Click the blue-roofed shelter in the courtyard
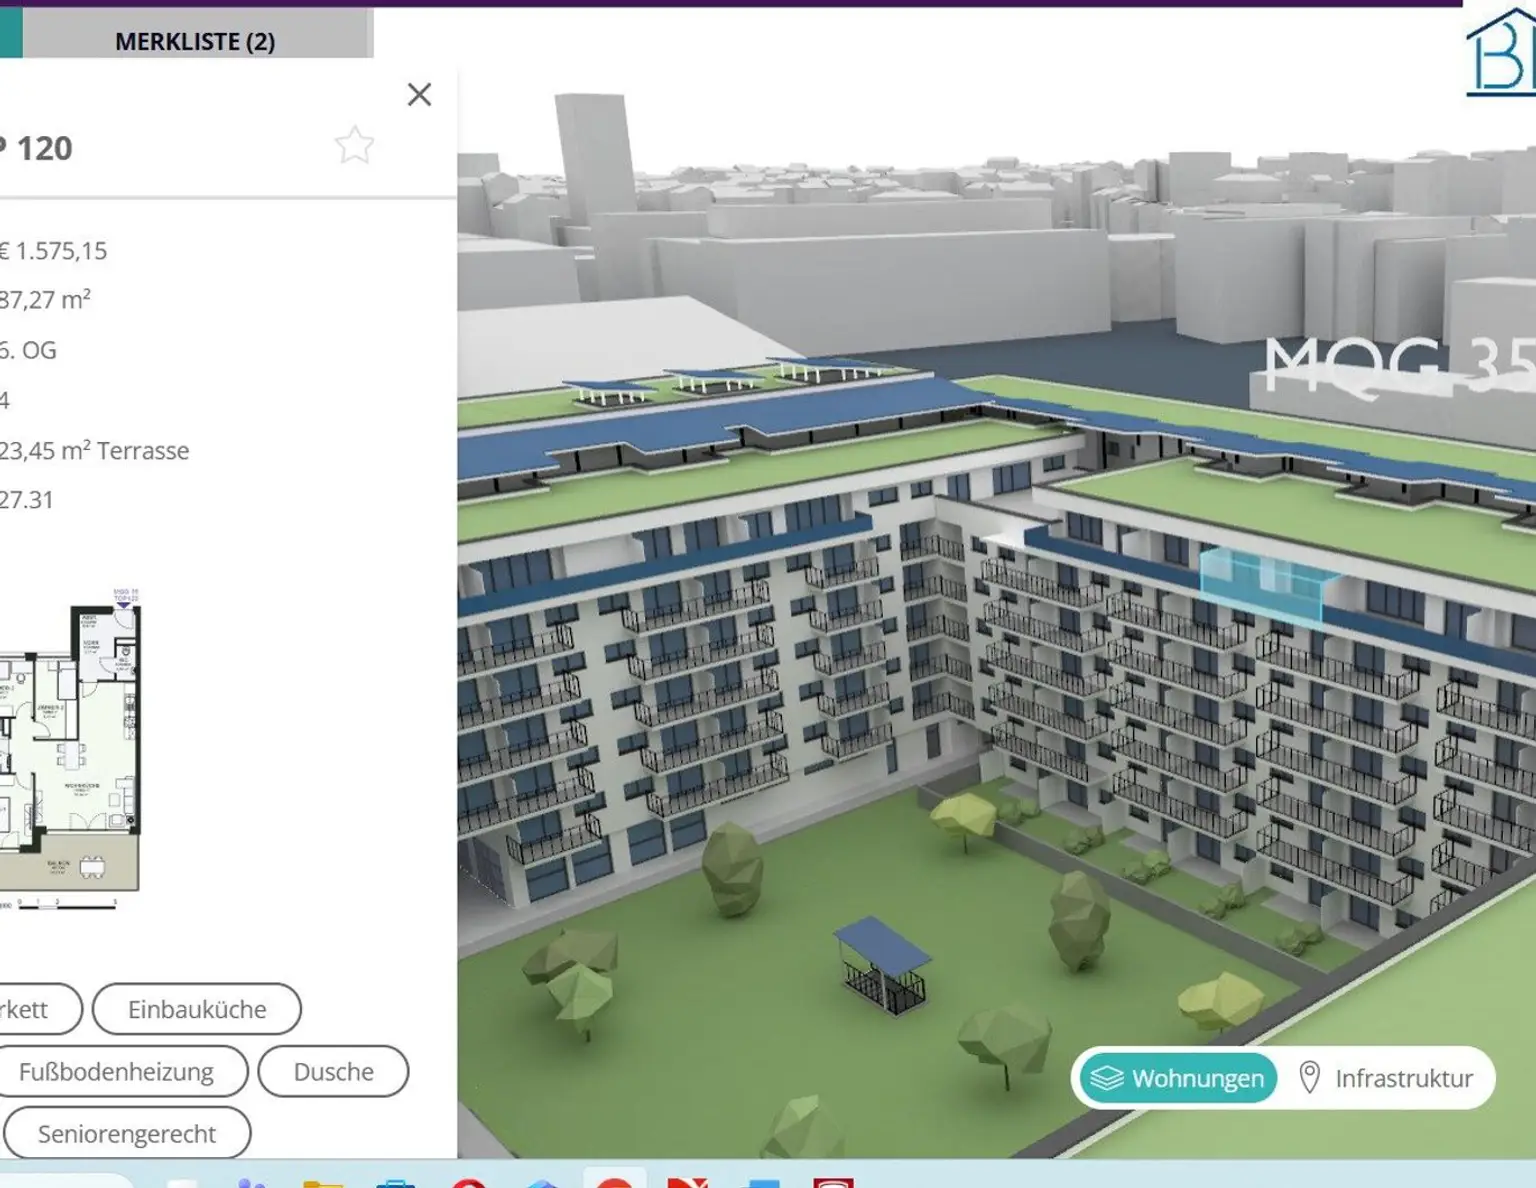Screen dimensions: 1536x1188 coord(883,965)
